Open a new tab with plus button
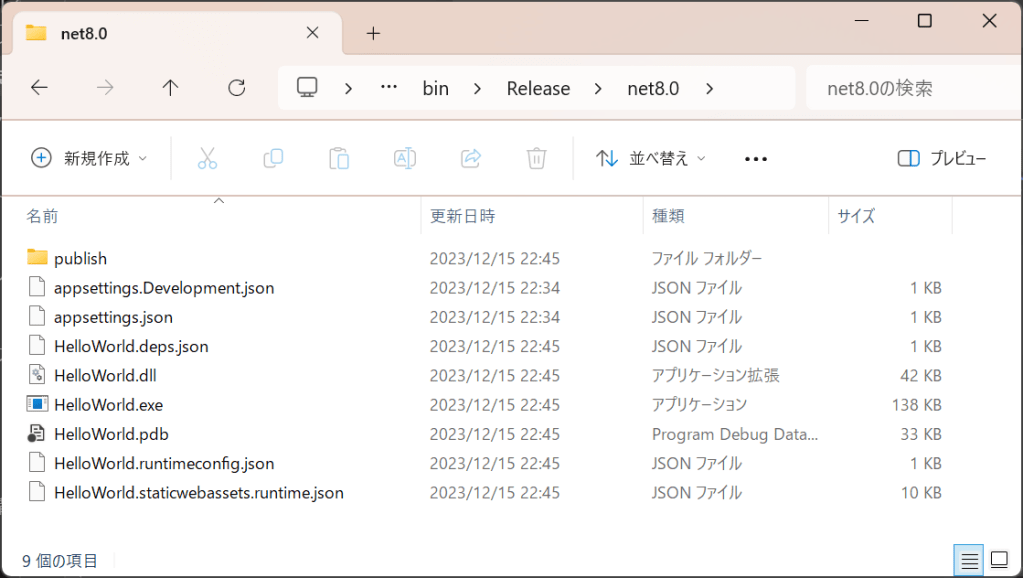The image size is (1023, 578). pos(373,33)
